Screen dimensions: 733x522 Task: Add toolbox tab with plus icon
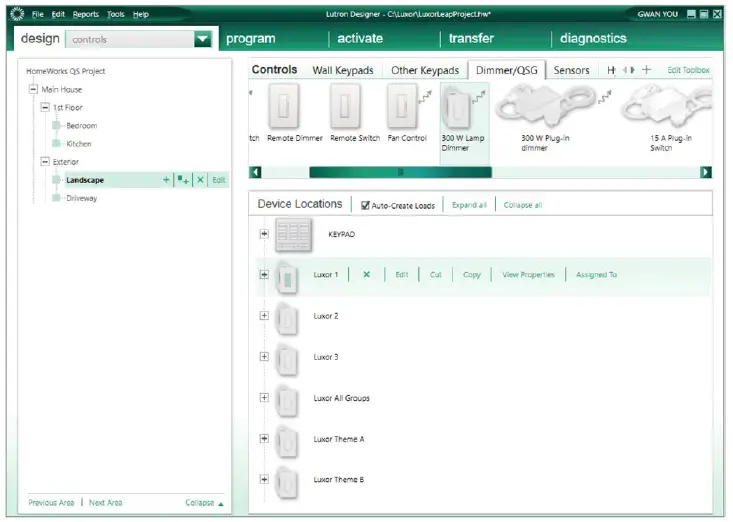[x=646, y=70]
